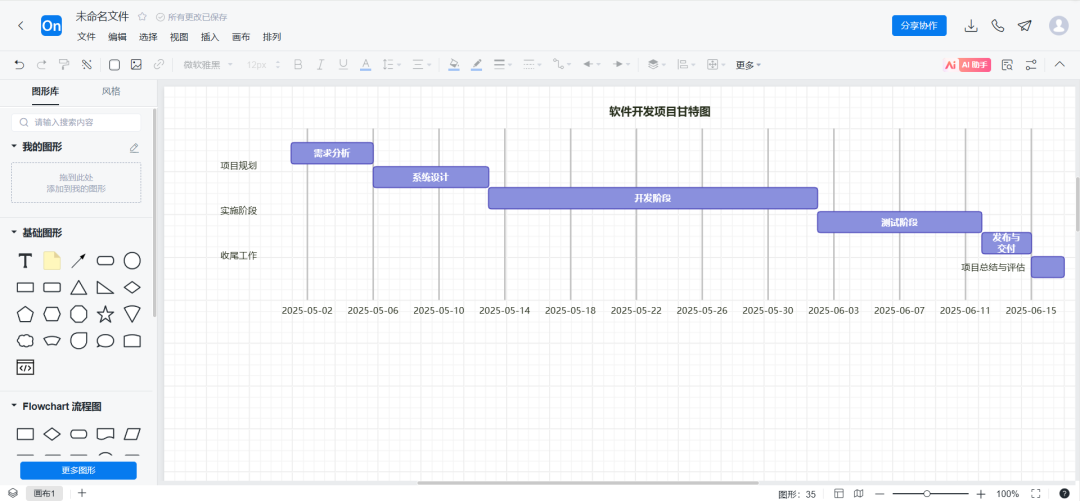Screen dimensions: 1080x501
Task: Toggle fullscreen mode icon
Action: point(1035,493)
